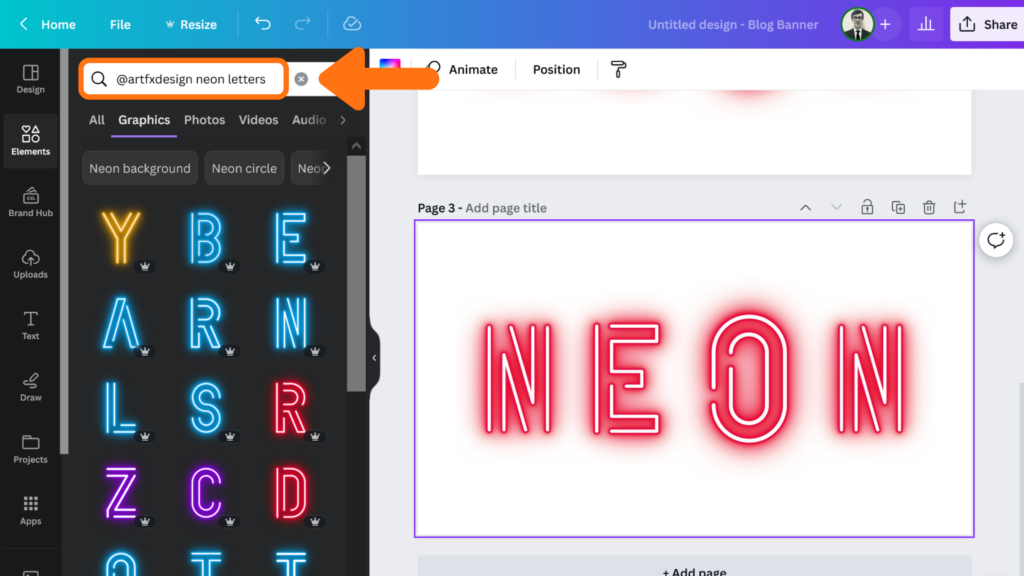Open the Position options

556,69
